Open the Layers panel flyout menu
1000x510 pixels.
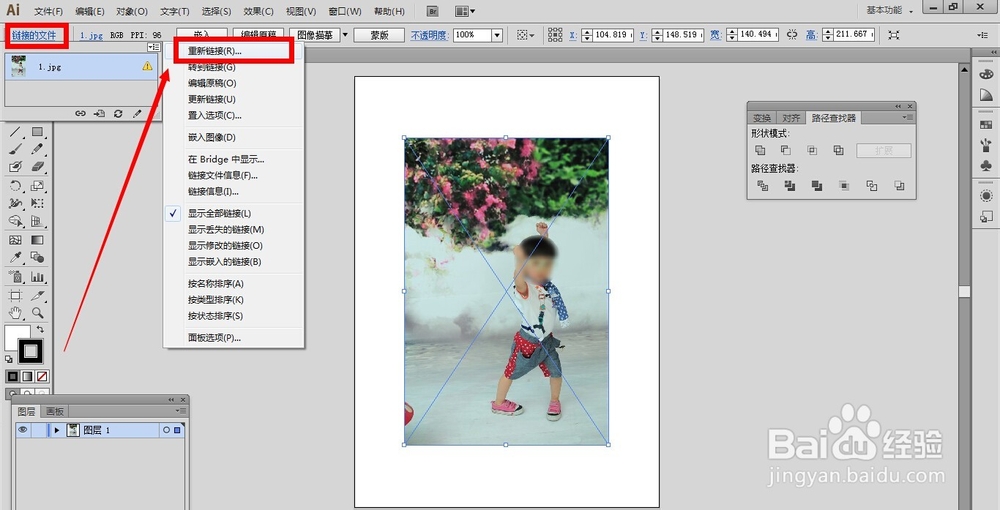(x=181, y=411)
